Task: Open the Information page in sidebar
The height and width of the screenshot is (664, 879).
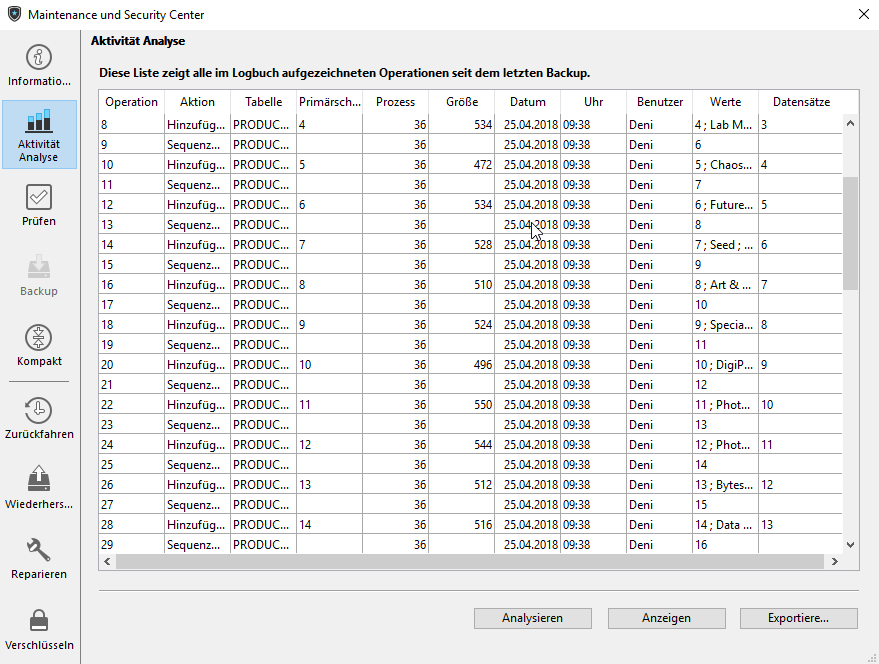Action: click(x=39, y=65)
